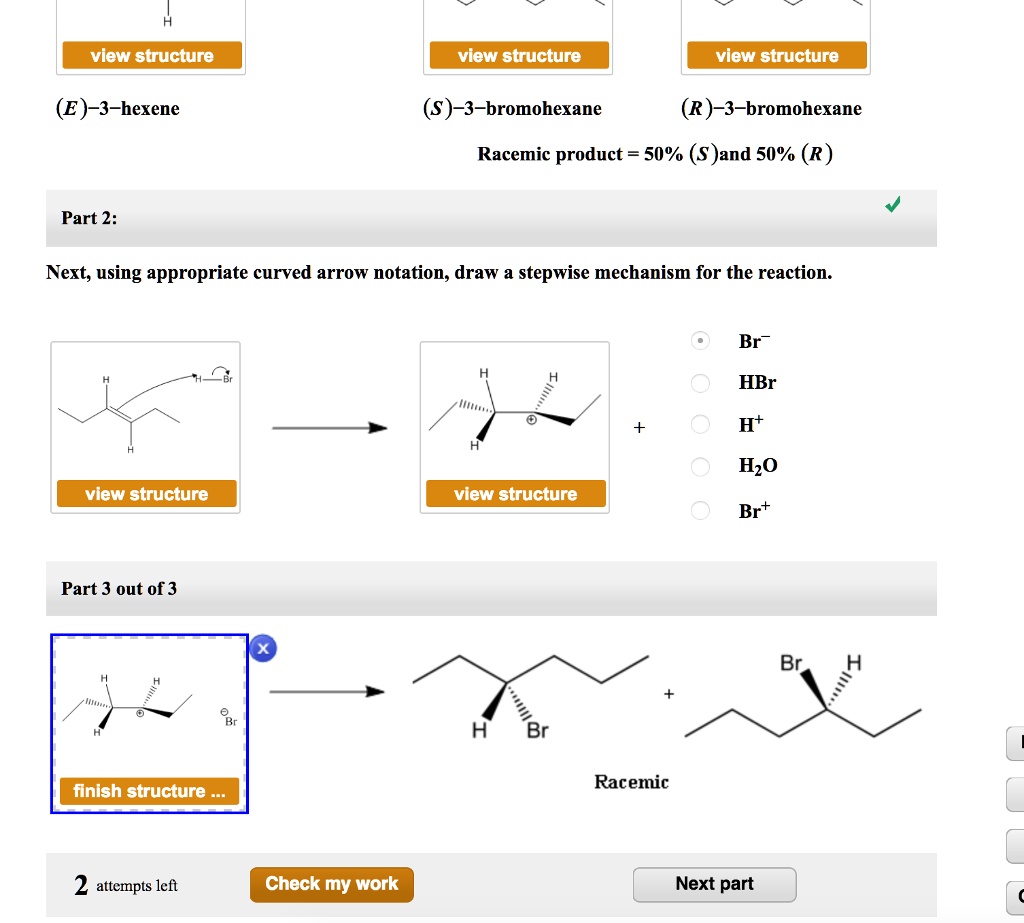
Task: Select the H⁺ radio button
Action: coord(700,424)
